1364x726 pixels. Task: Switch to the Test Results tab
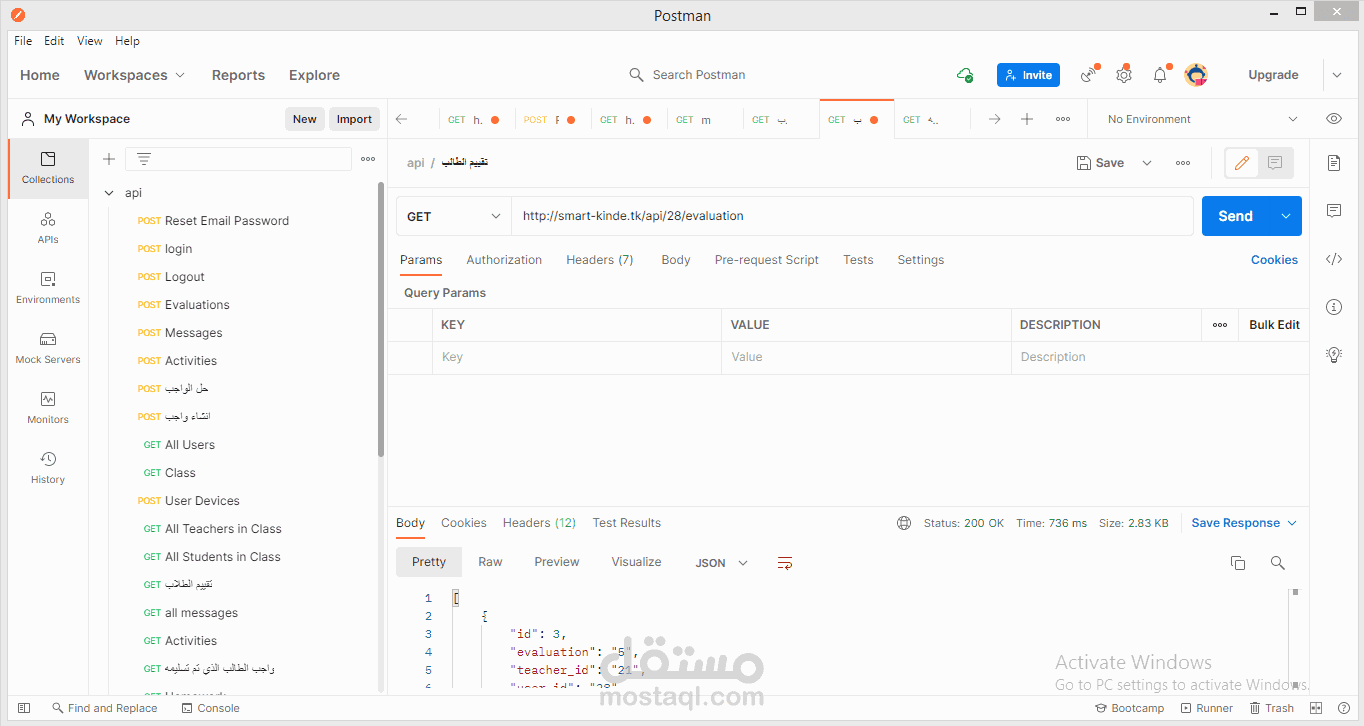click(x=627, y=523)
